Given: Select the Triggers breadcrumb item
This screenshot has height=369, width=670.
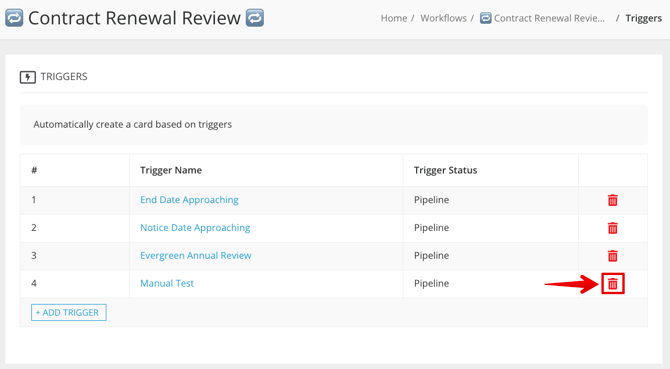Looking at the screenshot, I should tap(644, 18).
